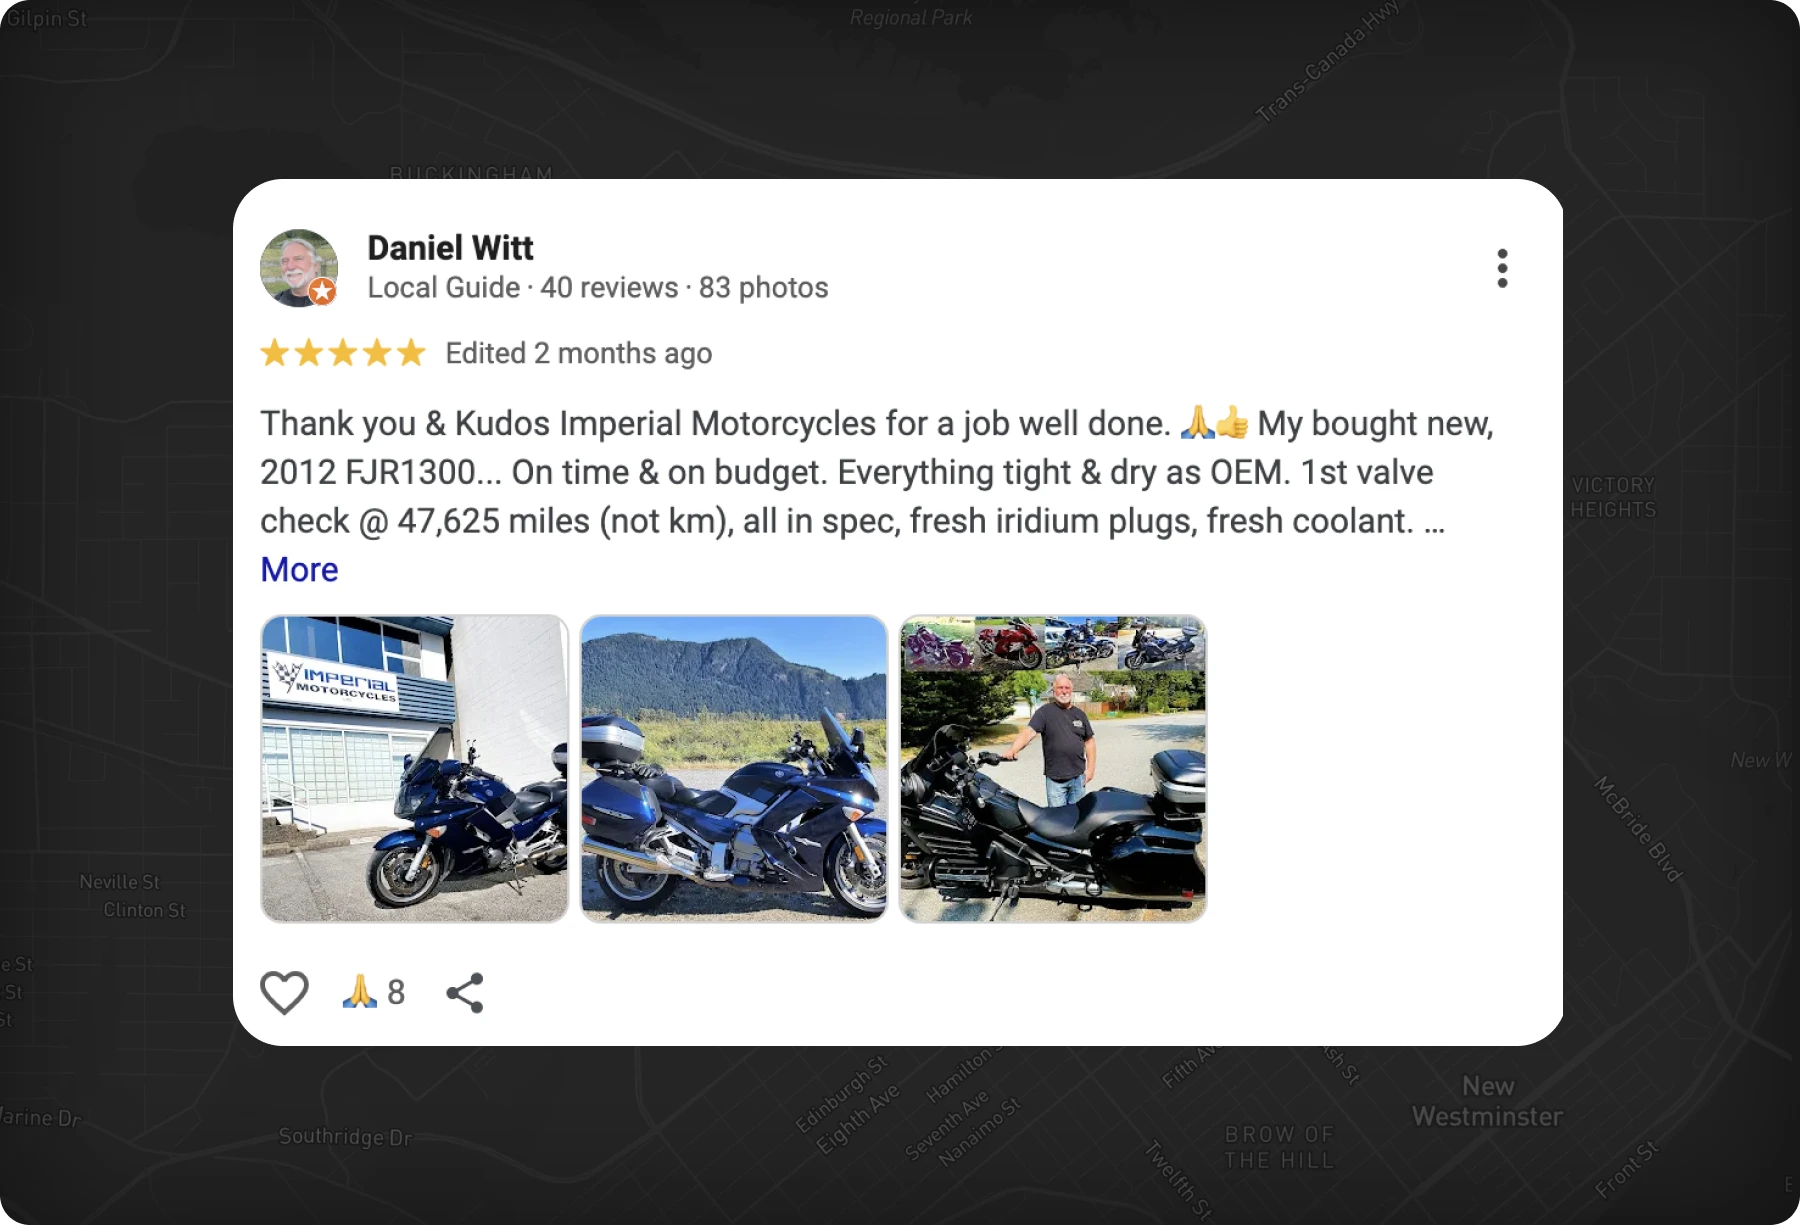Click the 83 photos text
This screenshot has height=1225, width=1800.
764,288
